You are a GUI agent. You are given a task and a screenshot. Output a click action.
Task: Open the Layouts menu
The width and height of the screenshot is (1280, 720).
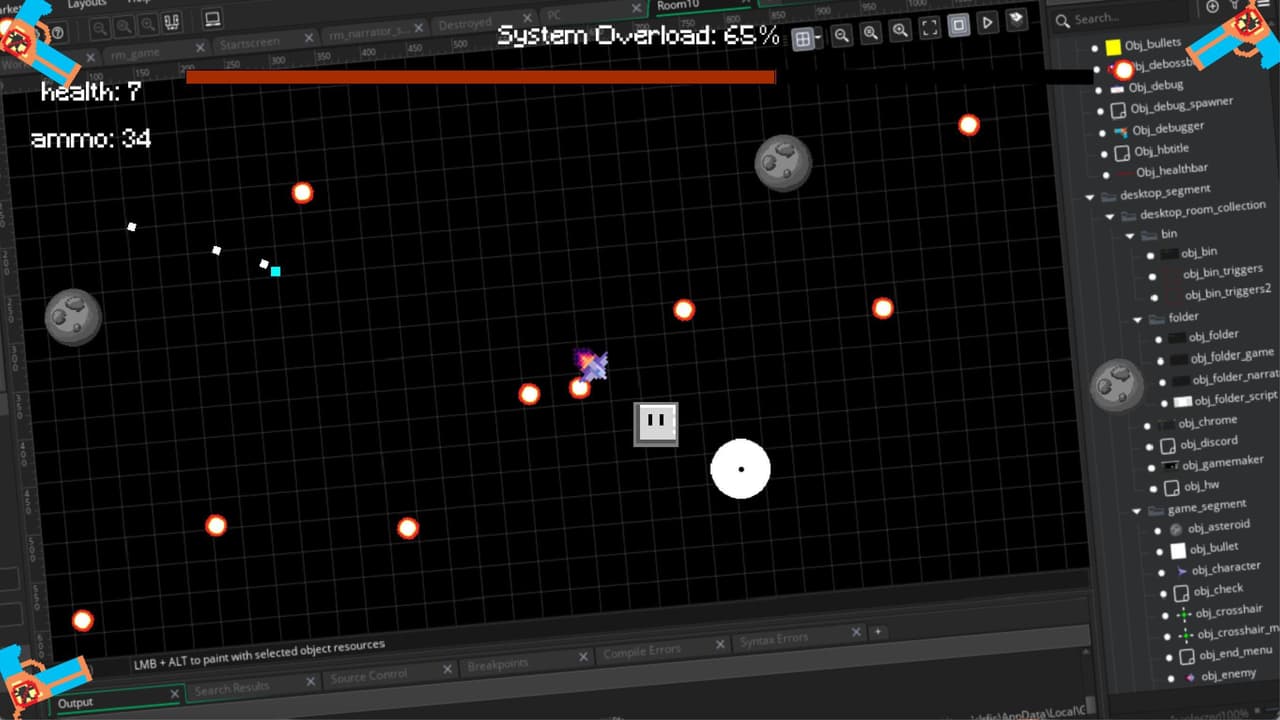(x=87, y=4)
